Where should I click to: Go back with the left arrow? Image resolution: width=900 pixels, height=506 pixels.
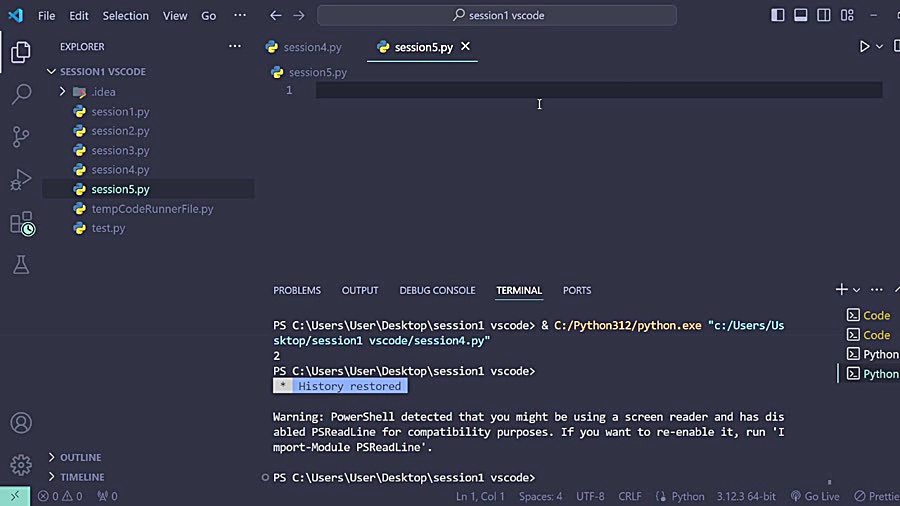tap(276, 15)
